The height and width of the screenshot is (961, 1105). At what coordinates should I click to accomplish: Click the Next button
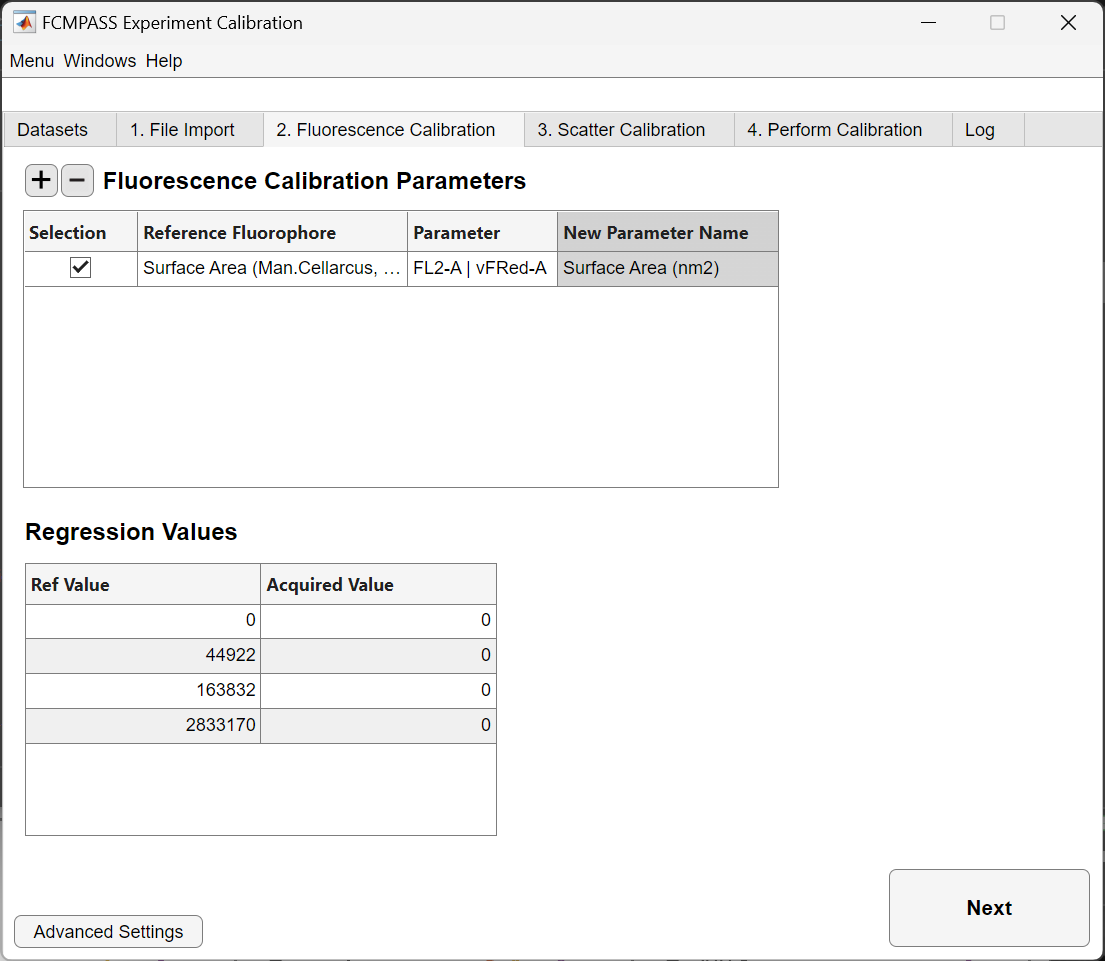click(989, 907)
